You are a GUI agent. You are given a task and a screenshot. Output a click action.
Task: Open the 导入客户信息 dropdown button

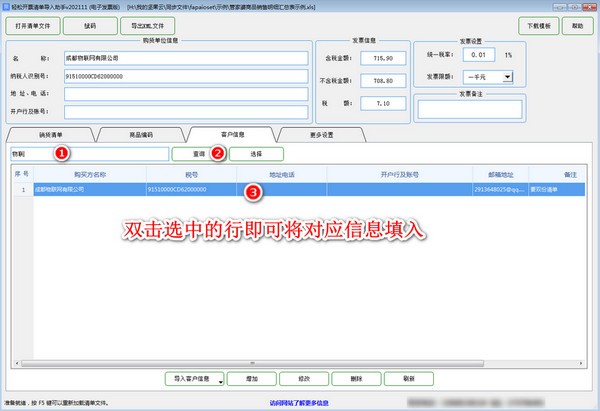(x=193, y=379)
